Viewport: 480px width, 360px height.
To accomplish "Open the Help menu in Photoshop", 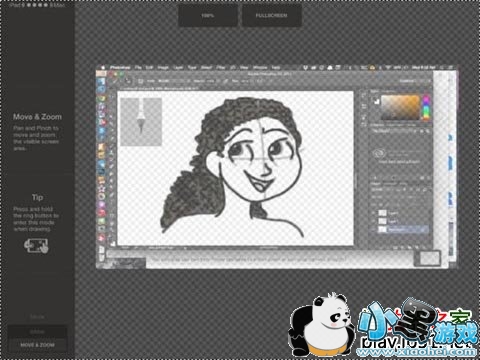I will (276, 68).
